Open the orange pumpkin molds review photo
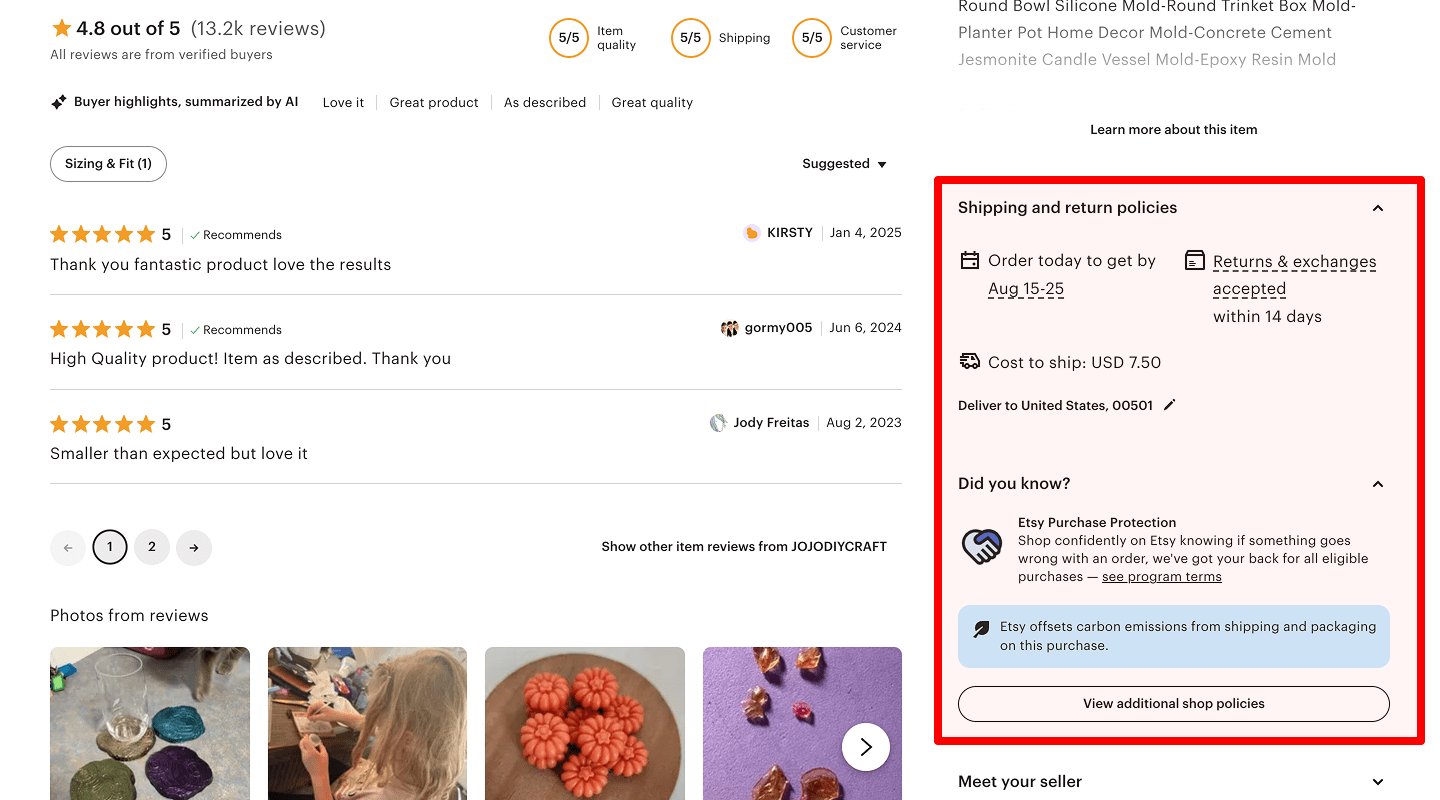The height and width of the screenshot is (800, 1440). click(x=584, y=722)
